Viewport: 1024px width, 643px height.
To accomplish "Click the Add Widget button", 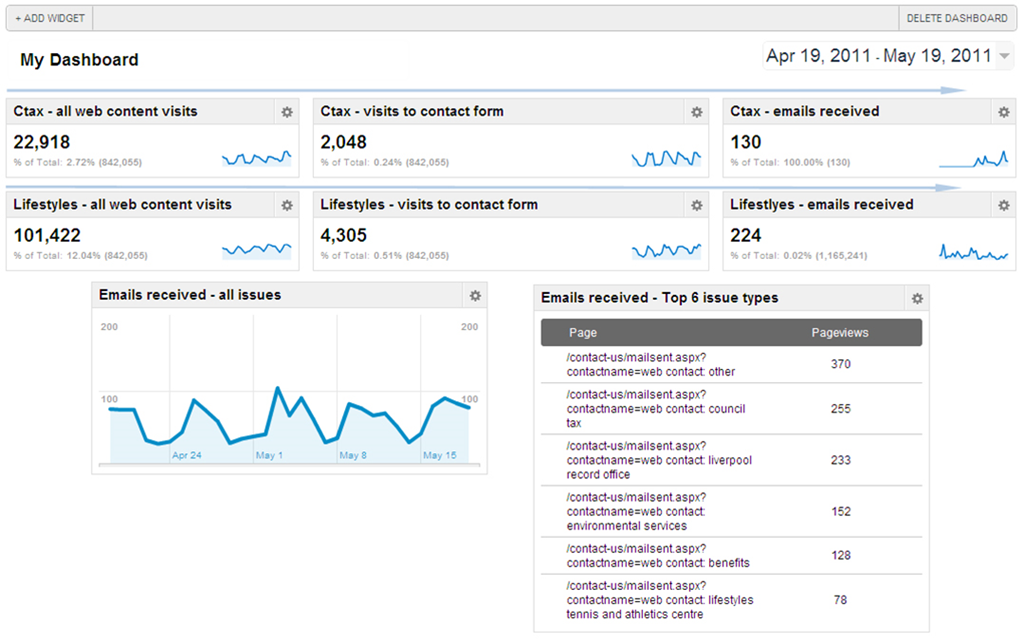I will click(50, 18).
